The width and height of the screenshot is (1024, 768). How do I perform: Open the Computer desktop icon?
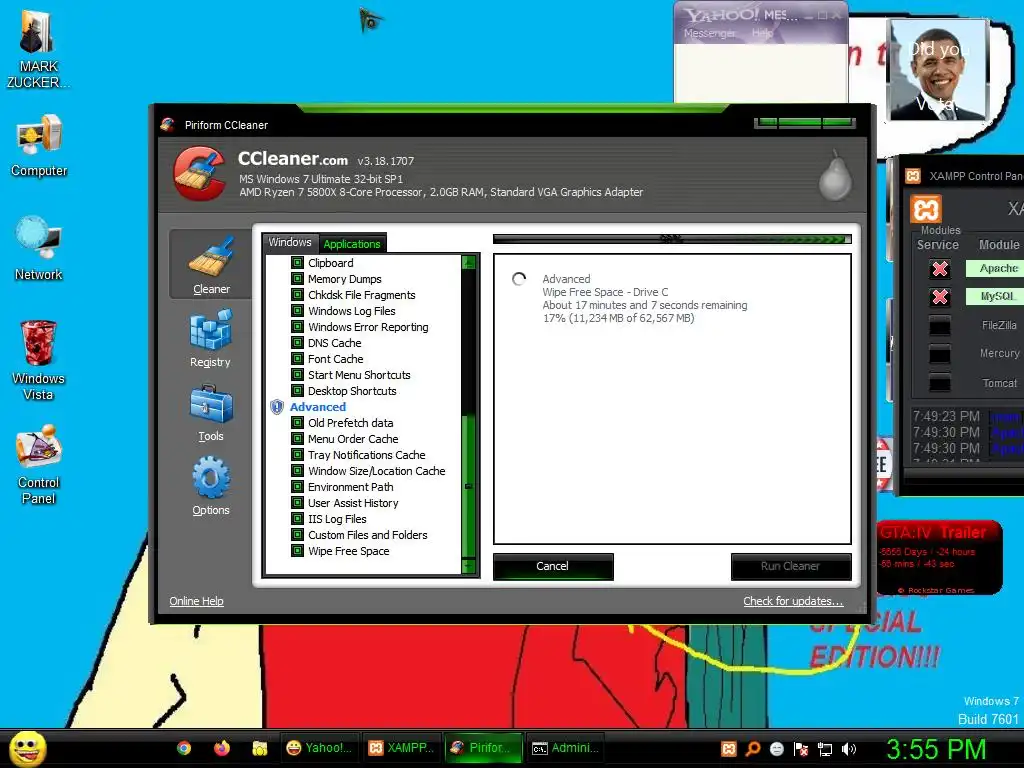click(x=39, y=145)
